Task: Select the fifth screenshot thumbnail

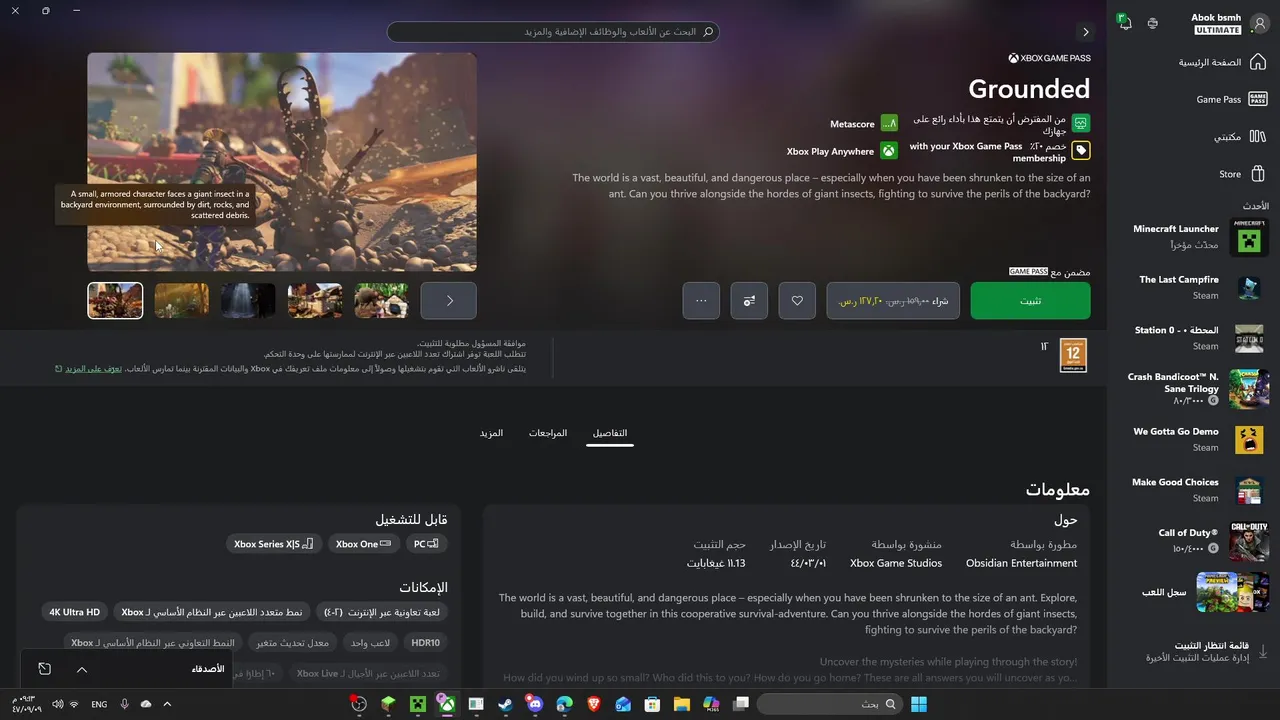Action: (x=381, y=300)
